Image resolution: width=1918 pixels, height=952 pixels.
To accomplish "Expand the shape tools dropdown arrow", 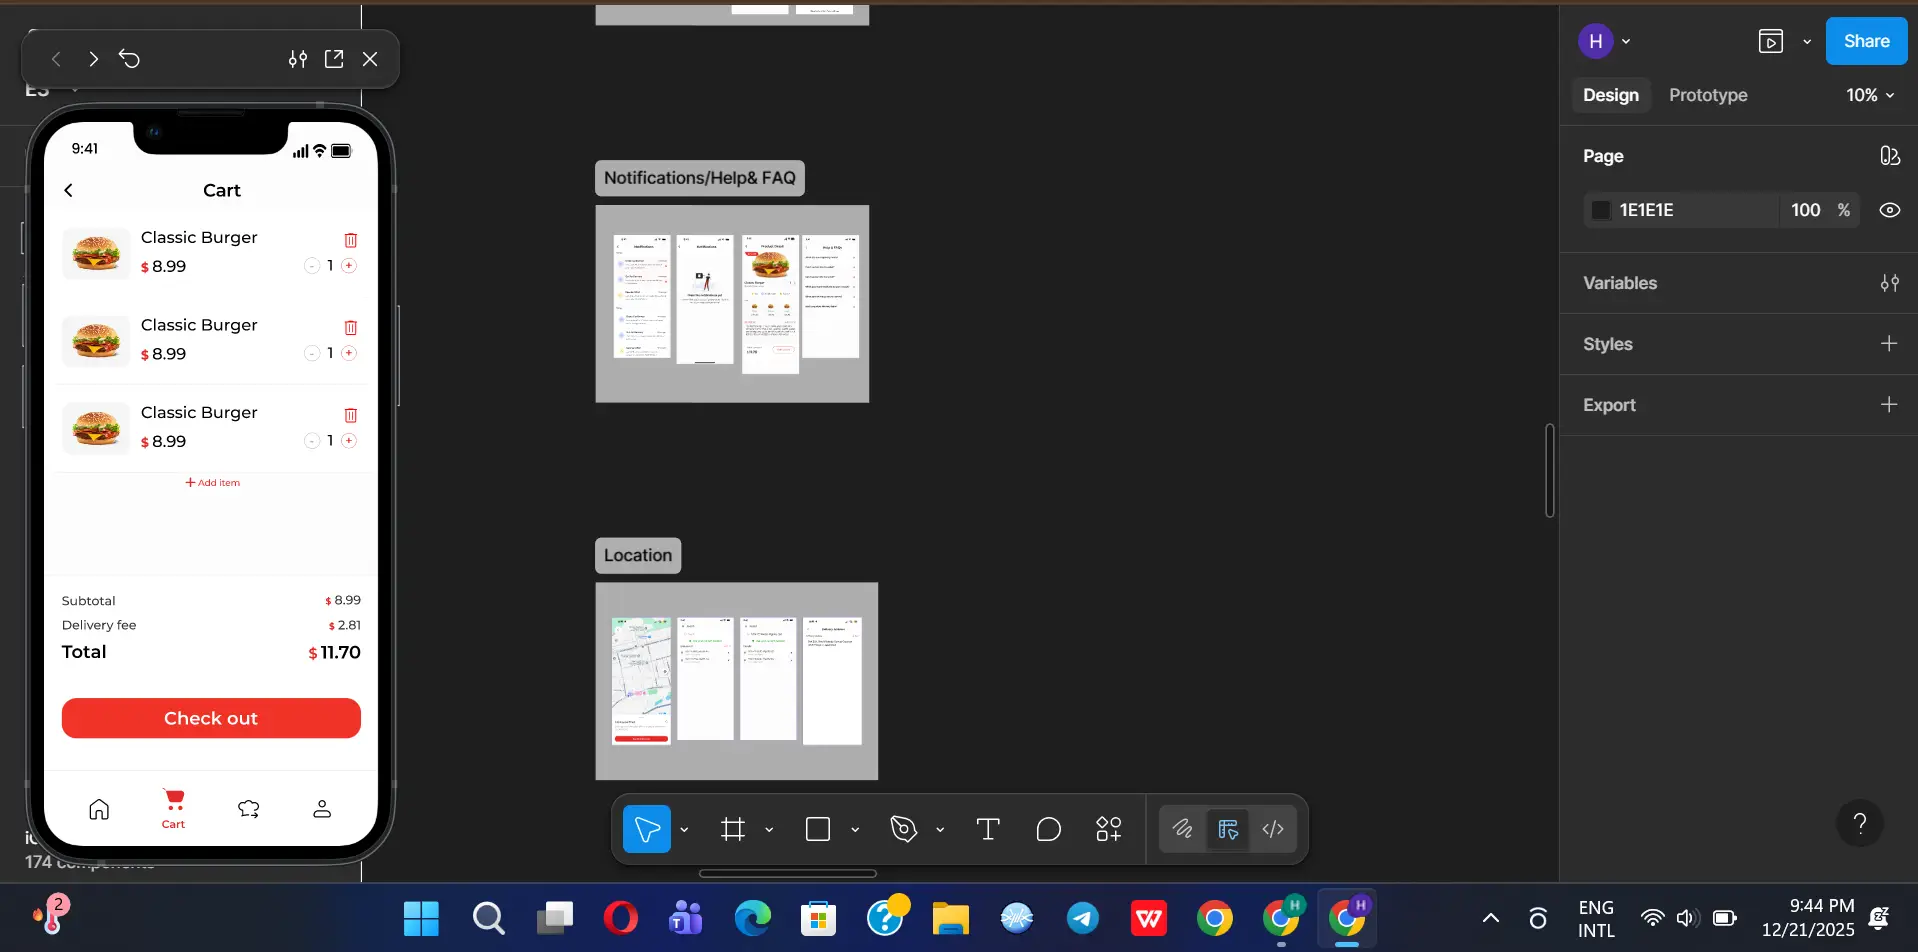I will [x=855, y=830].
